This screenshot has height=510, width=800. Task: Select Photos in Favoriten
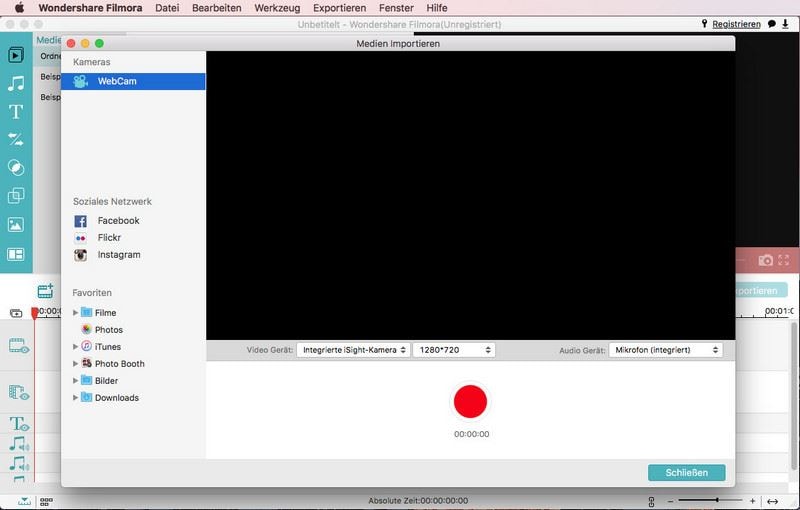pos(109,330)
